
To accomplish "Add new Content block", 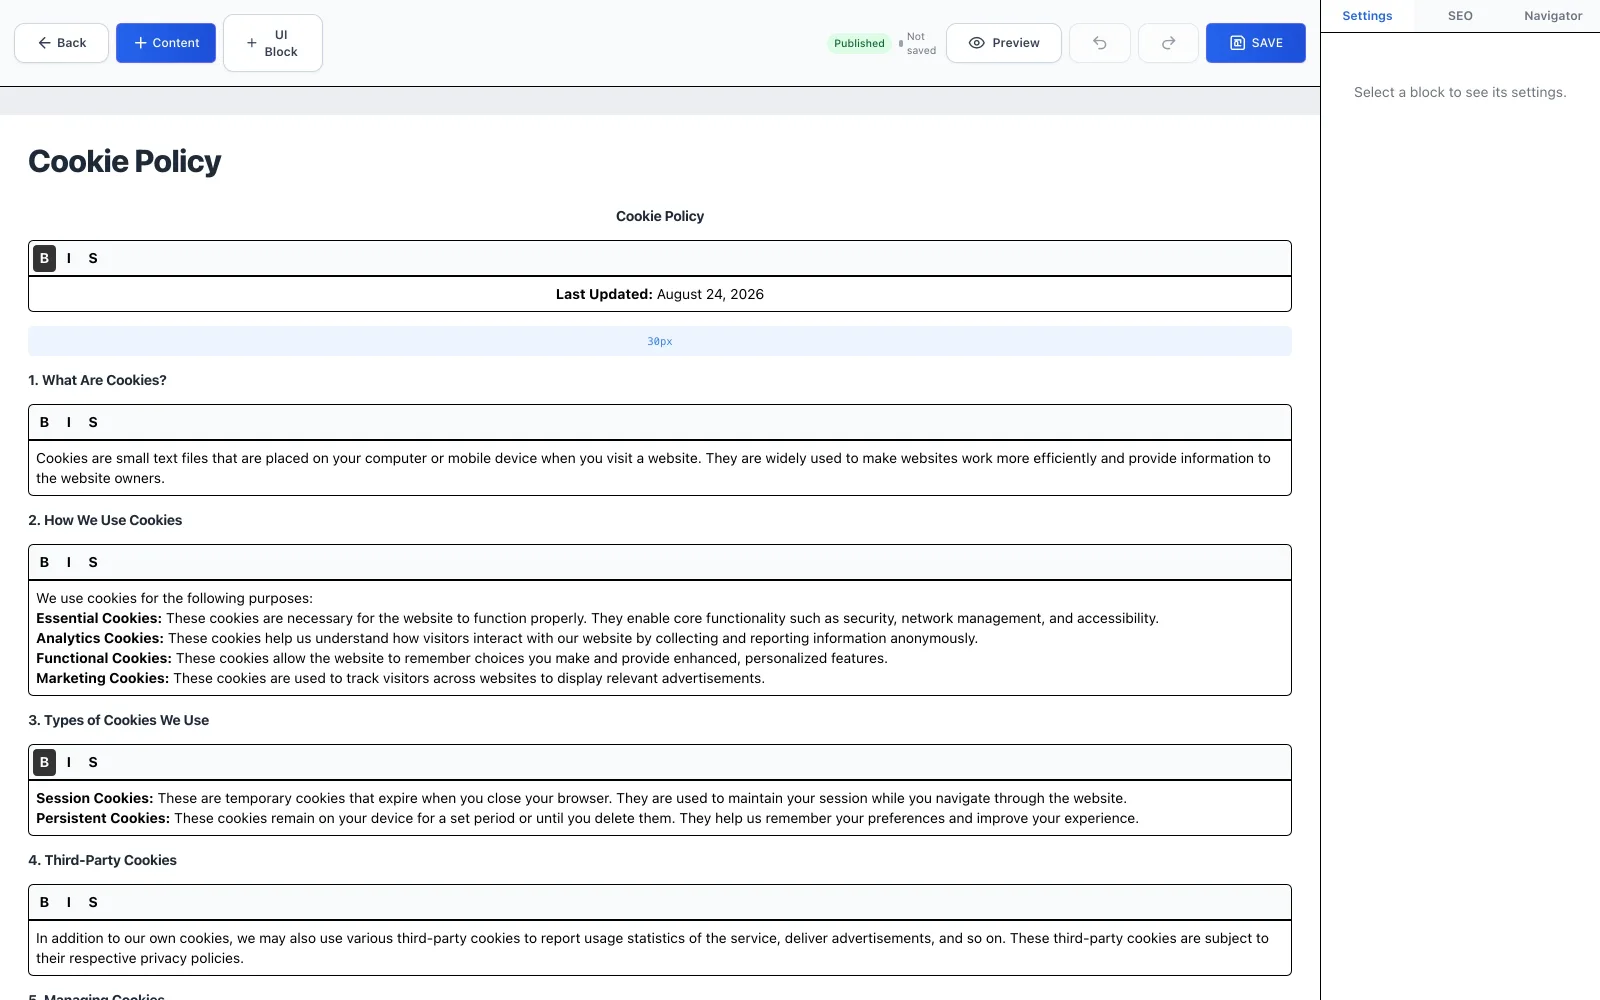I will [x=166, y=43].
